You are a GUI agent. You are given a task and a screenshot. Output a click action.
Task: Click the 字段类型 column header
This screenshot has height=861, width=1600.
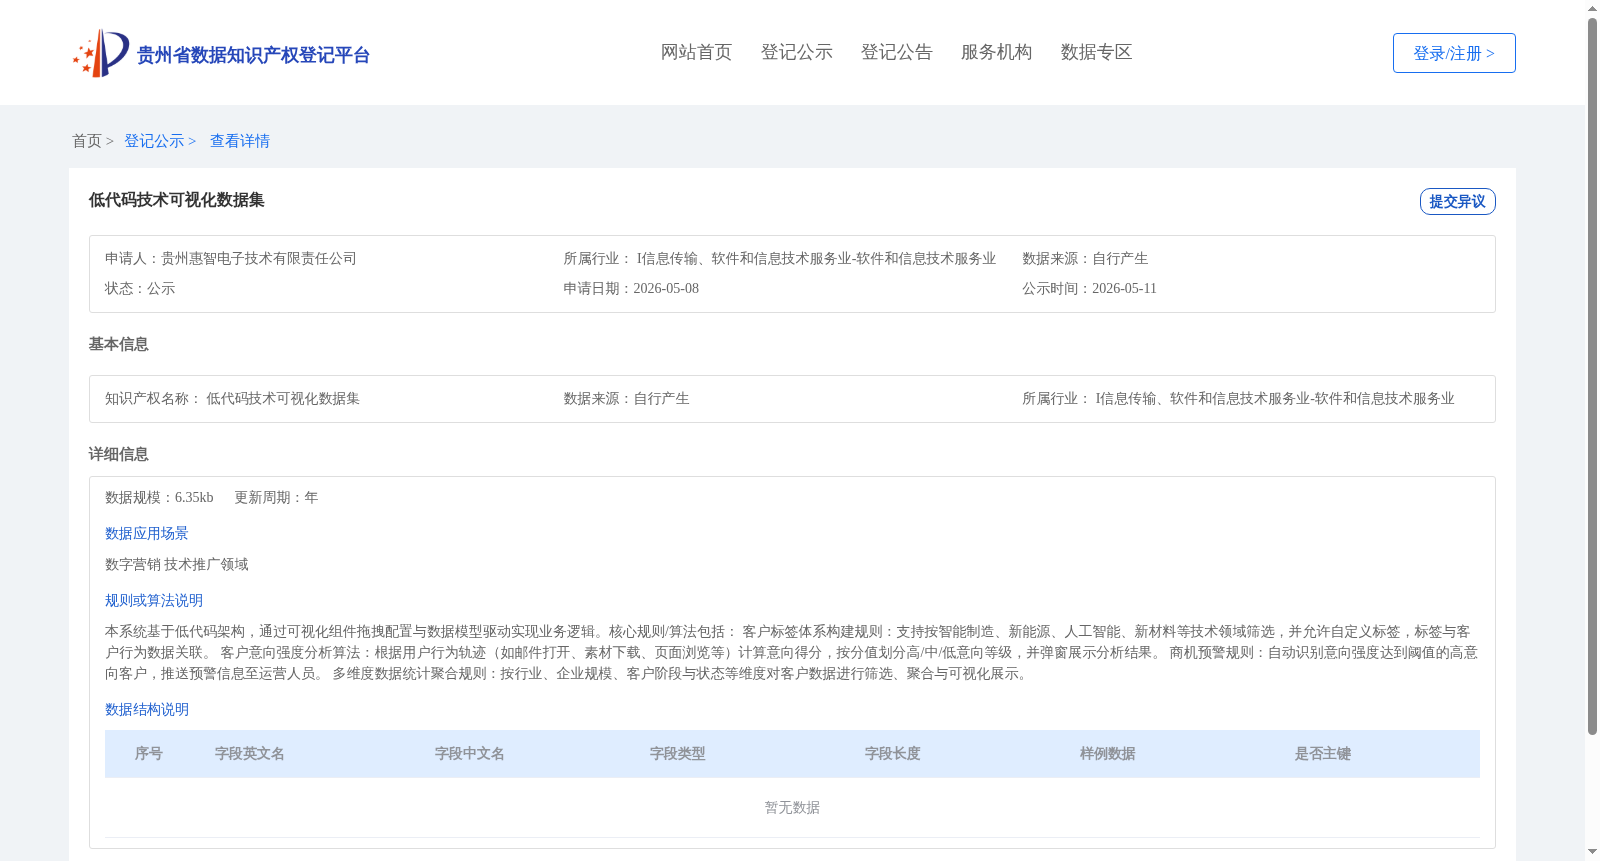(x=678, y=754)
